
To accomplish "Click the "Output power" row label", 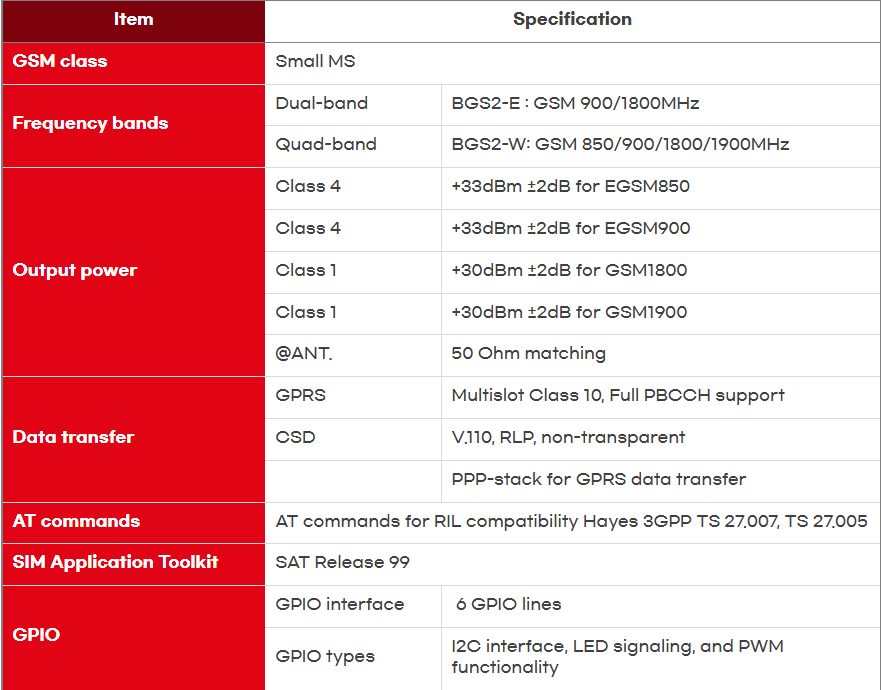I will tap(75, 270).
